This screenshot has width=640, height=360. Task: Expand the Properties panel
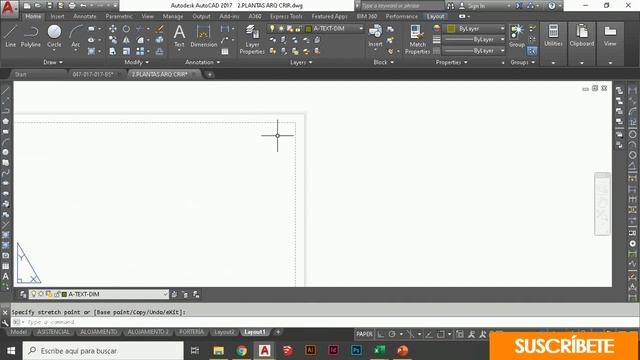click(x=451, y=62)
